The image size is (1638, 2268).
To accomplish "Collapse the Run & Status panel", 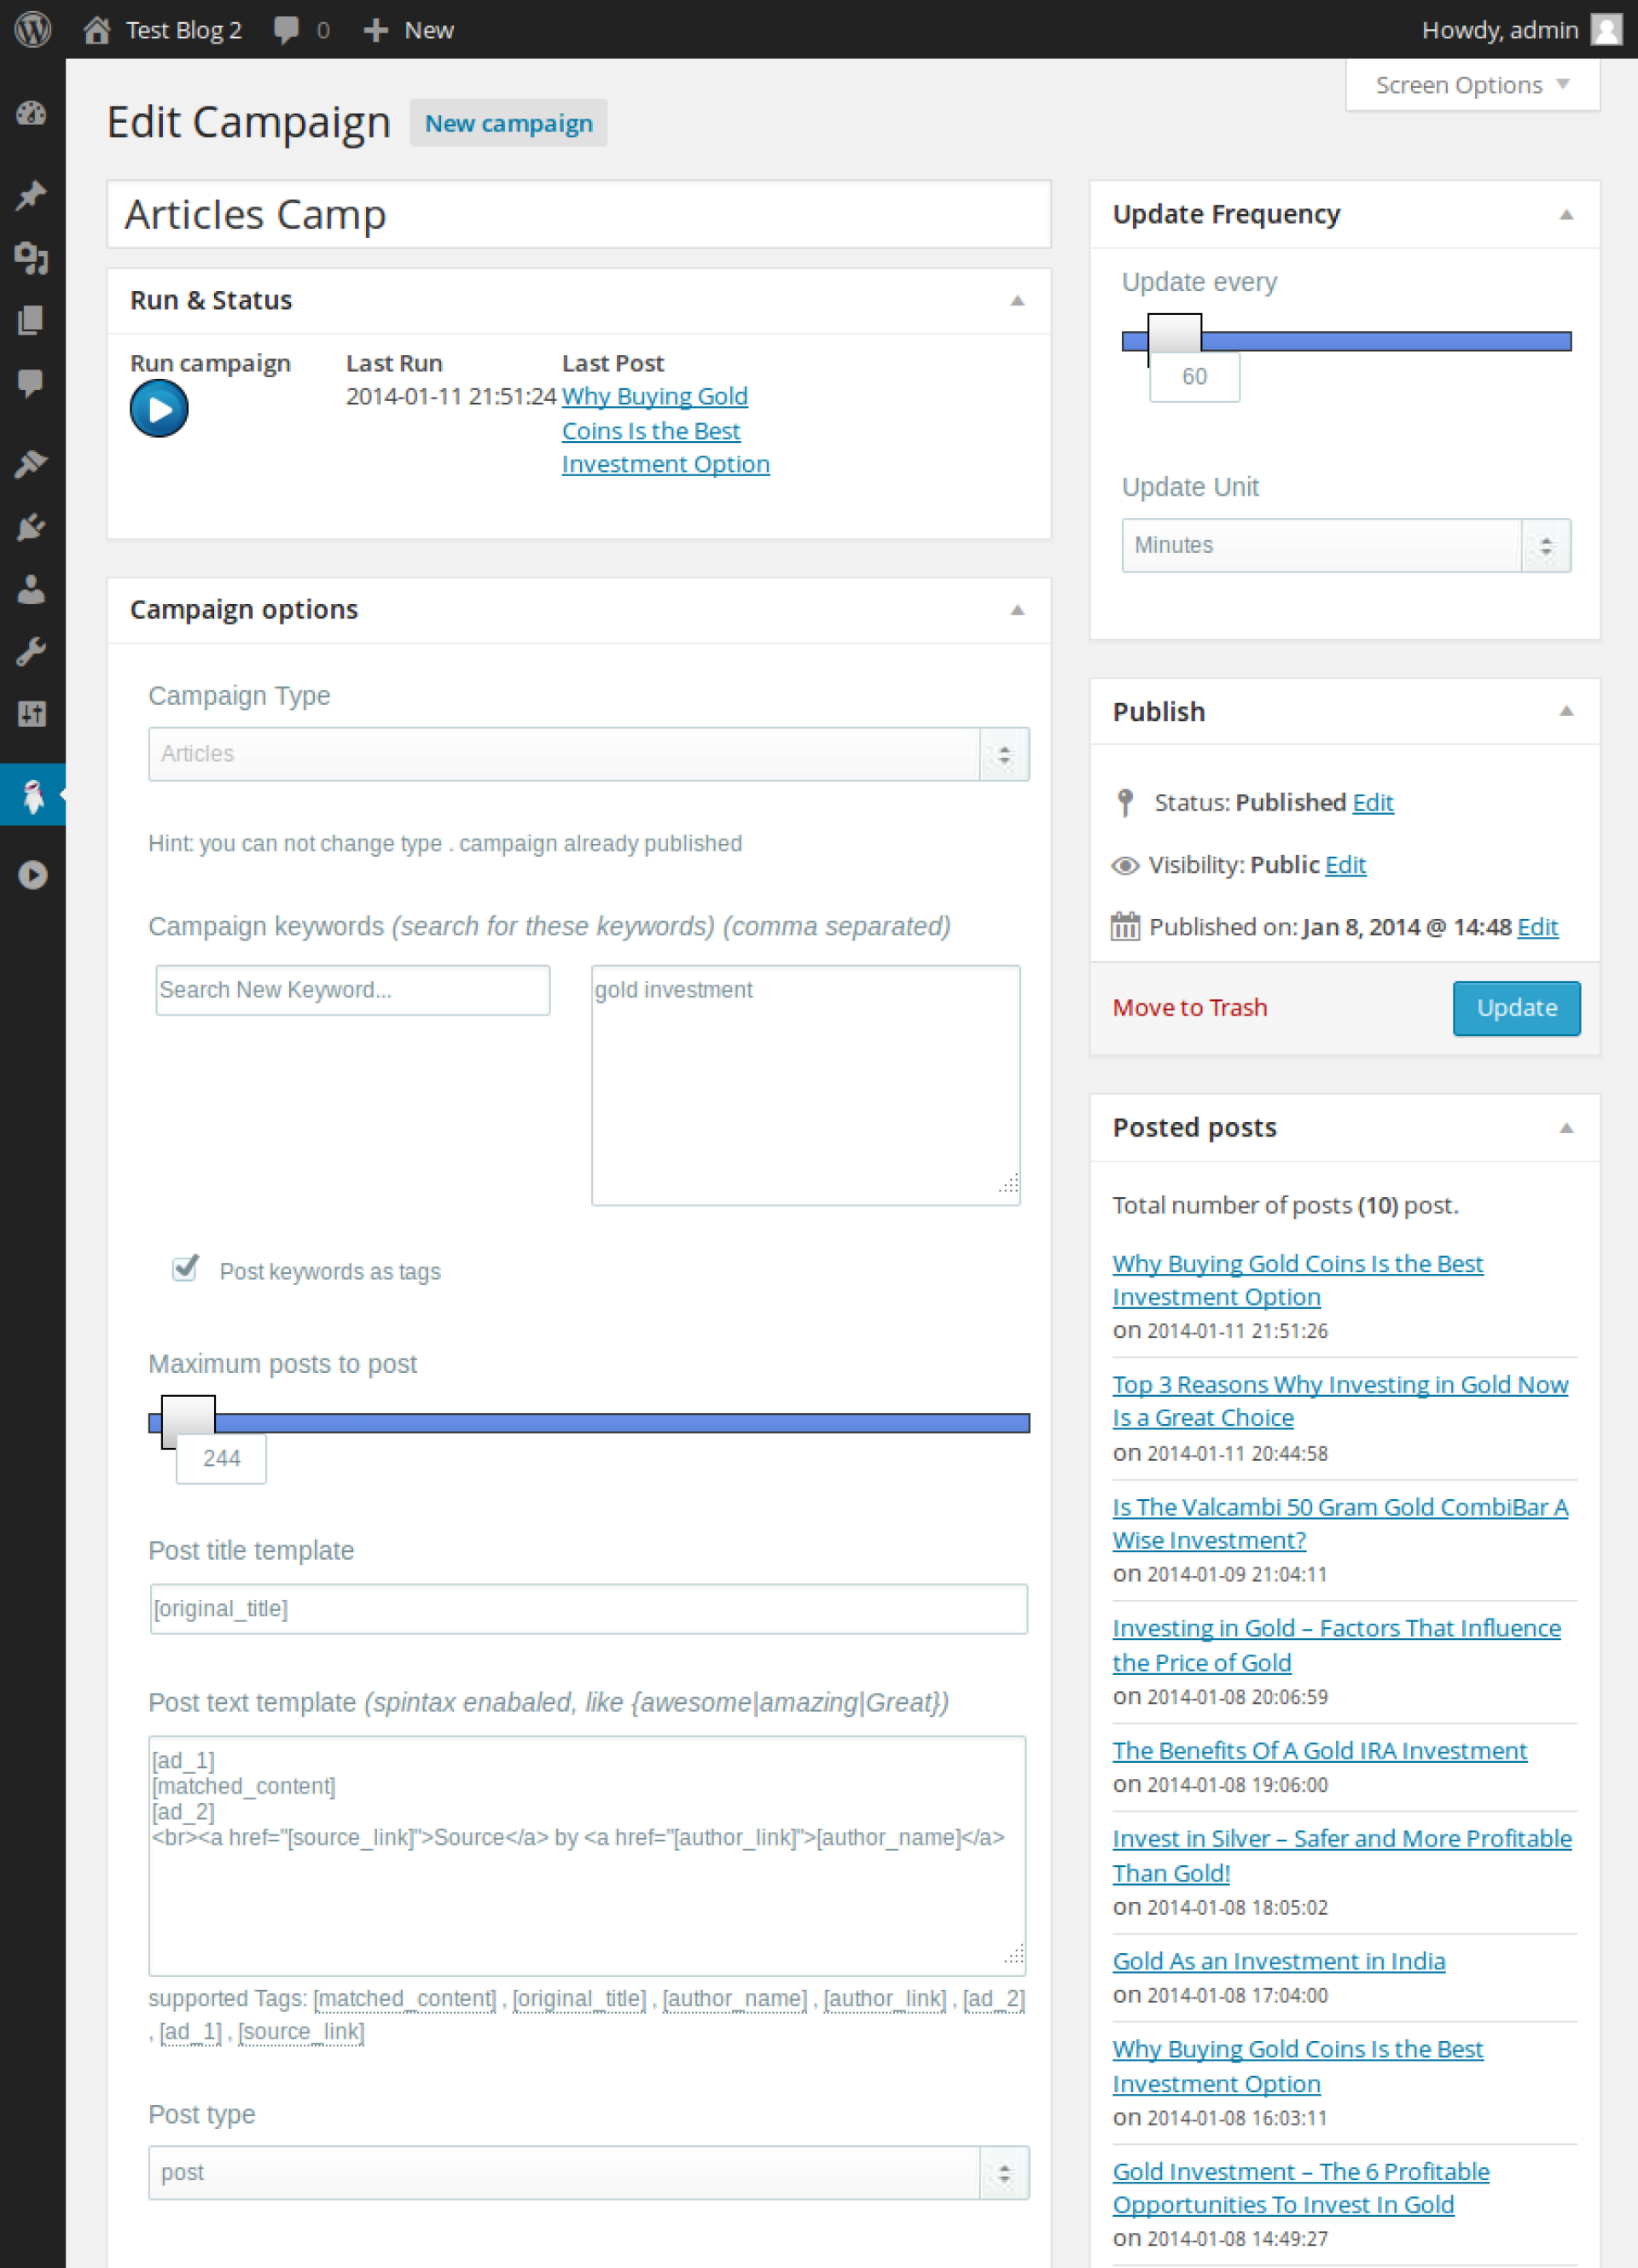I will point(1017,300).
